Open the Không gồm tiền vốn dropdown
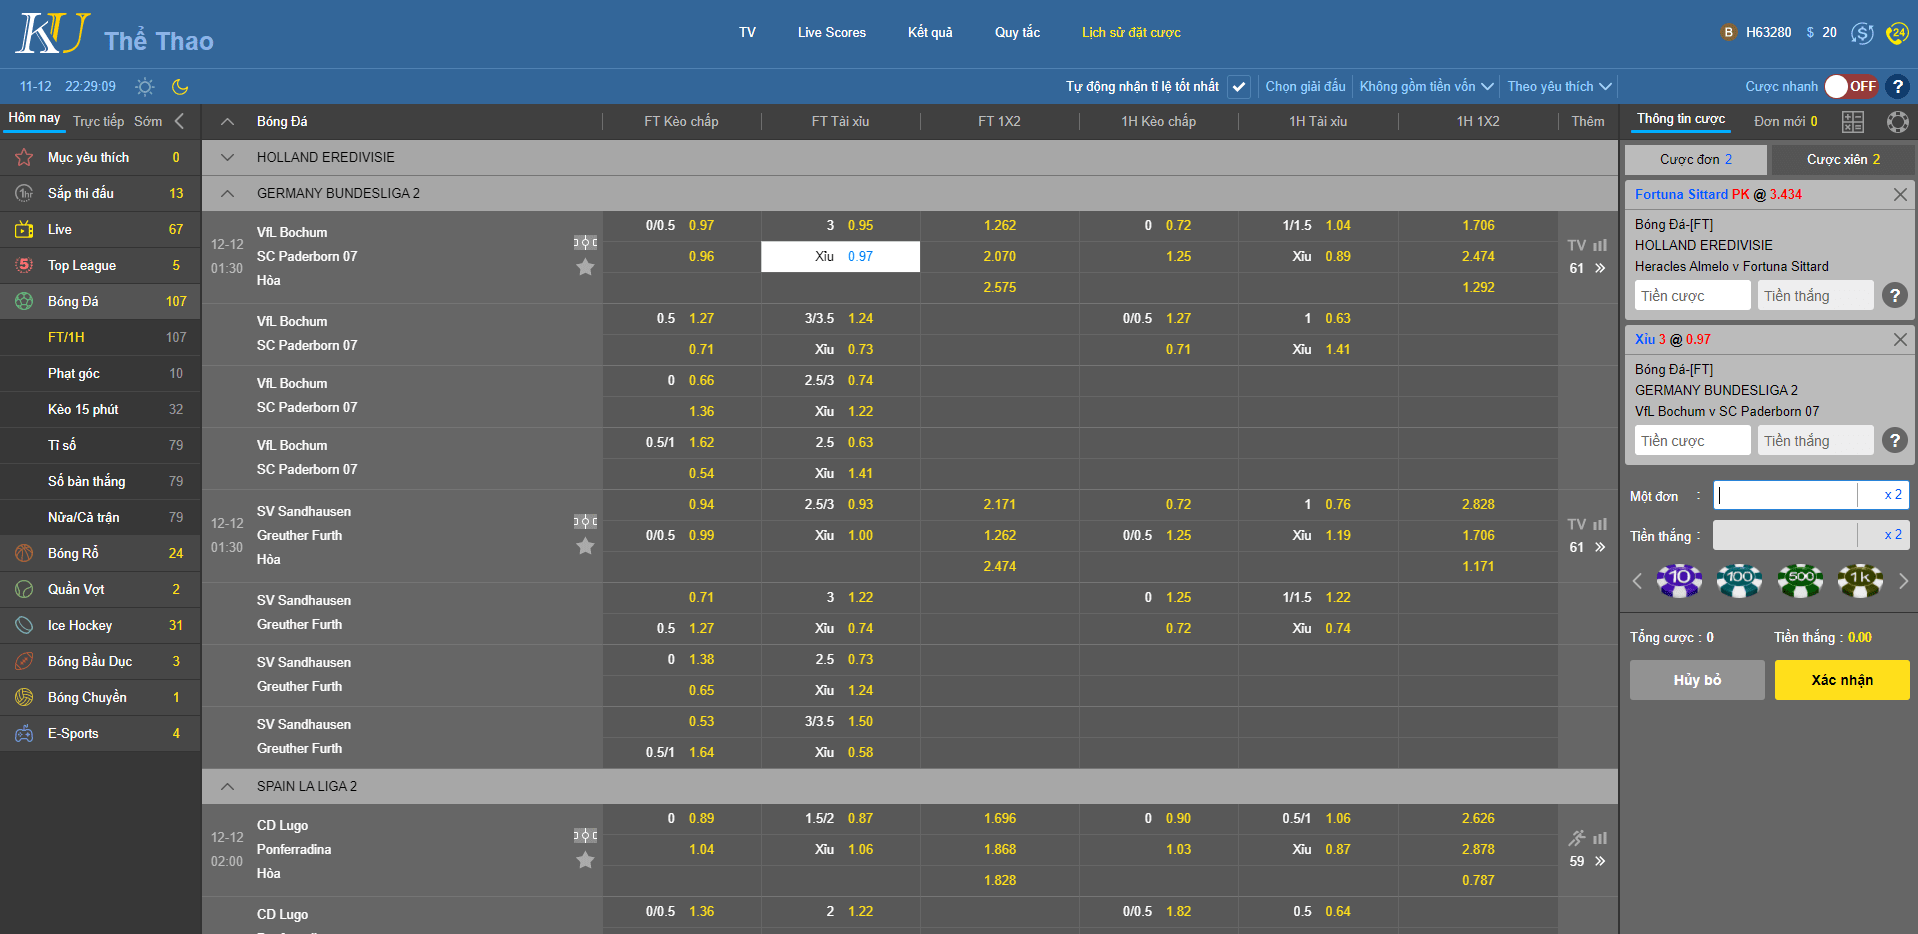Image resolution: width=1918 pixels, height=934 pixels. coord(1425,87)
